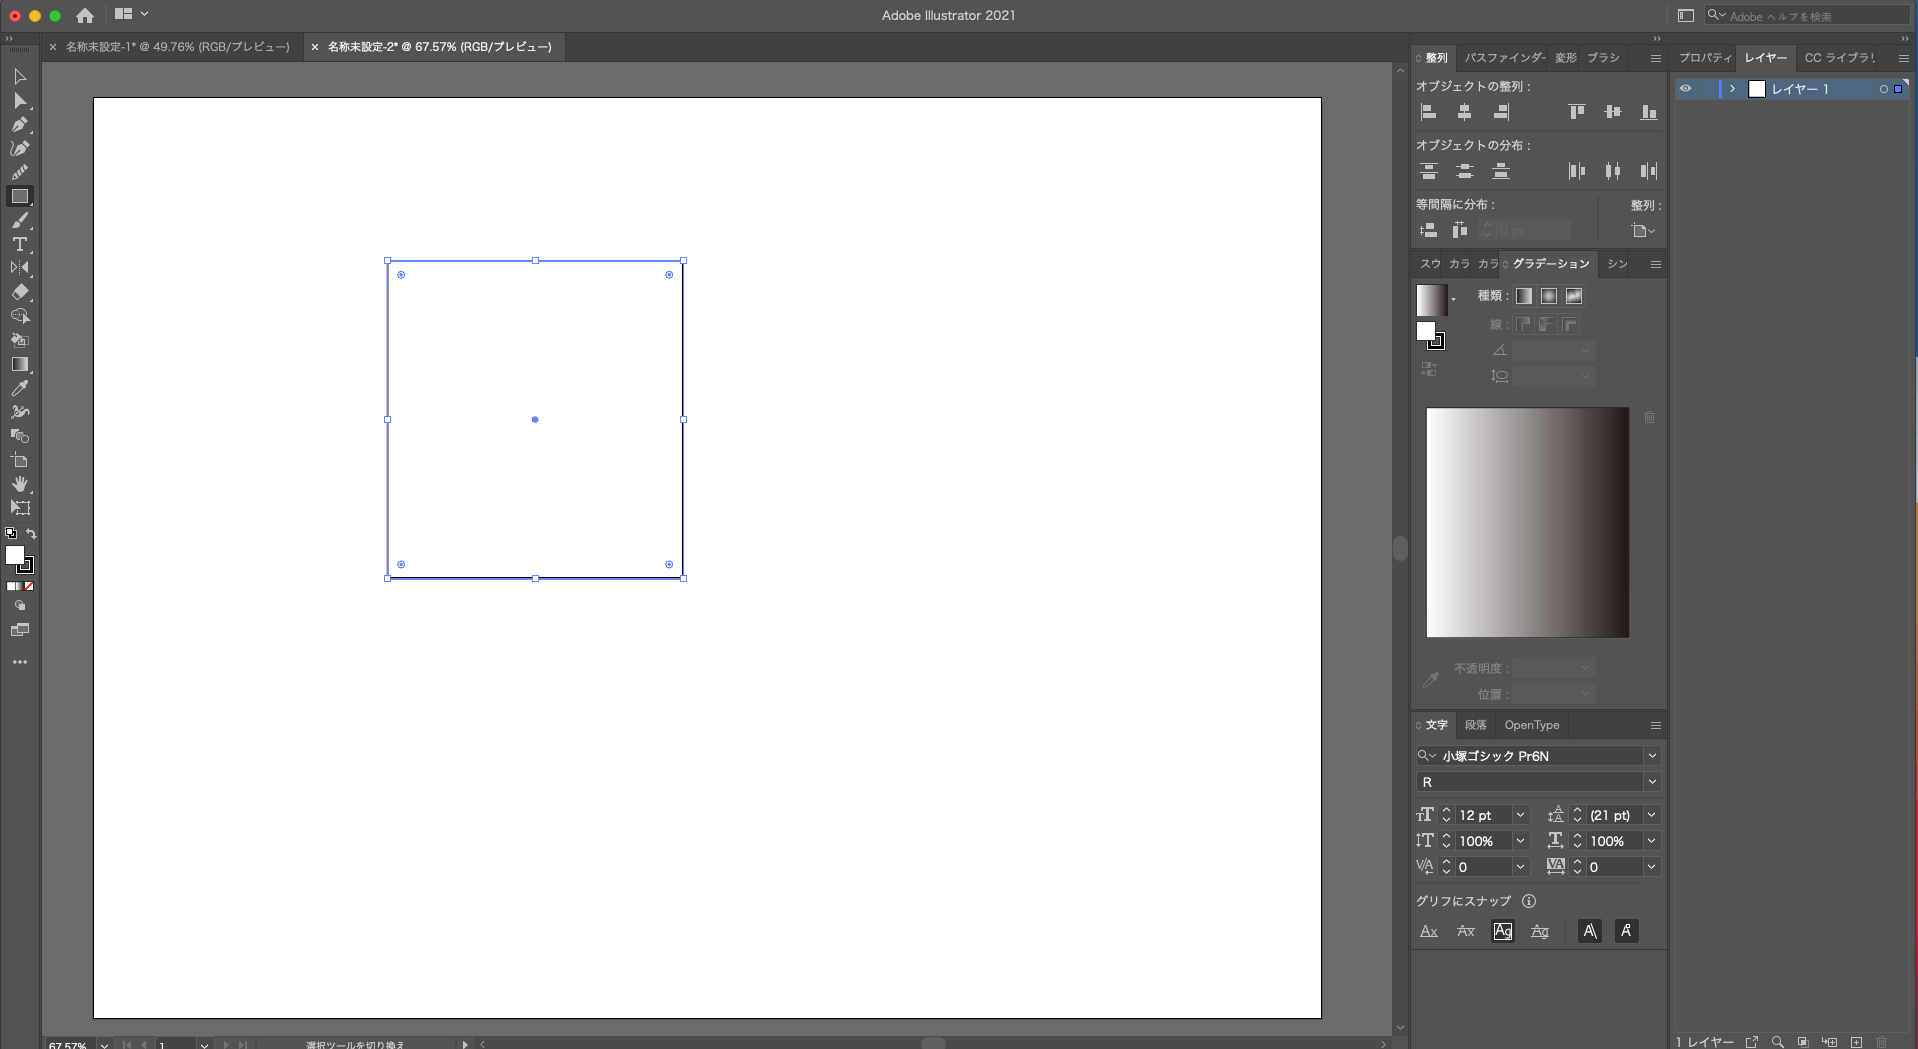
Task: Toggle snap to baseline glyph option
Action: tap(1429, 931)
